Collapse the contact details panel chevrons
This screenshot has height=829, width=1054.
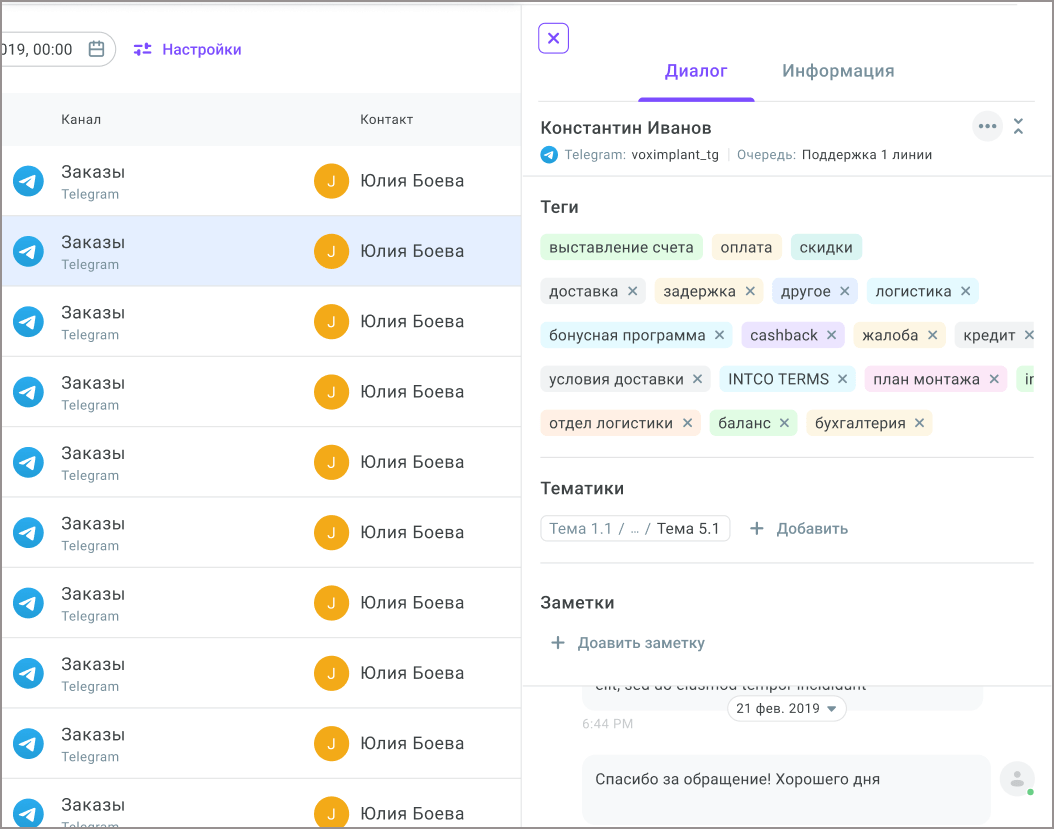pyautogui.click(x=1018, y=126)
